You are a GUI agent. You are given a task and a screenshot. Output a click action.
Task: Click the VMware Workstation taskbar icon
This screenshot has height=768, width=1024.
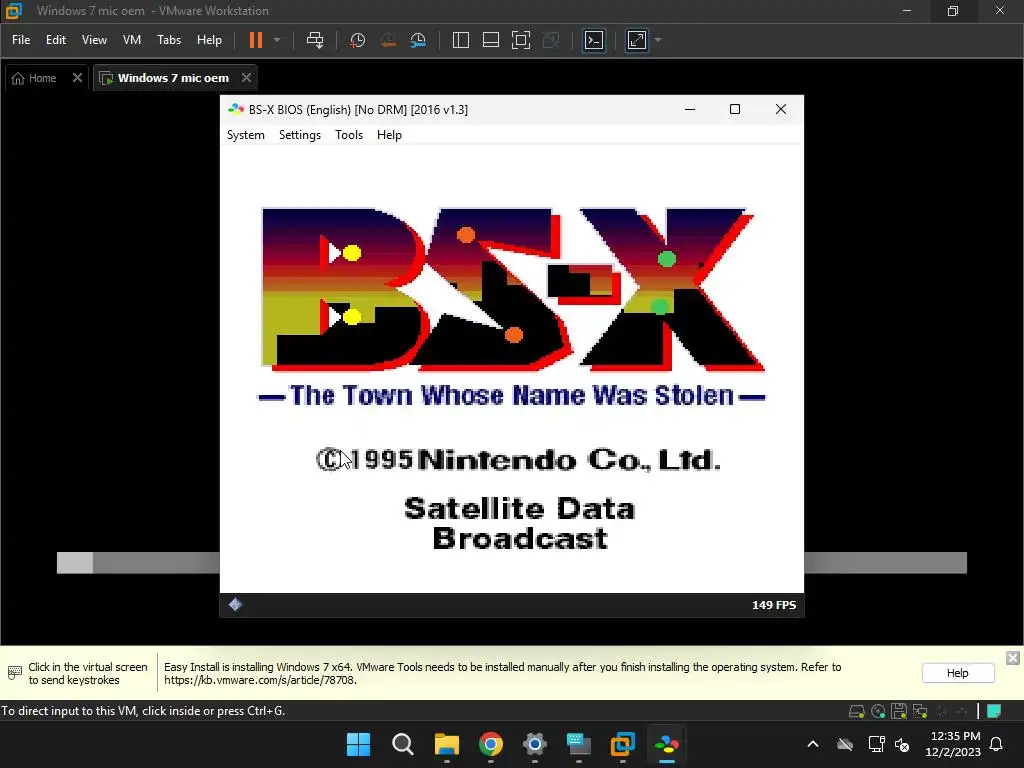click(x=622, y=744)
